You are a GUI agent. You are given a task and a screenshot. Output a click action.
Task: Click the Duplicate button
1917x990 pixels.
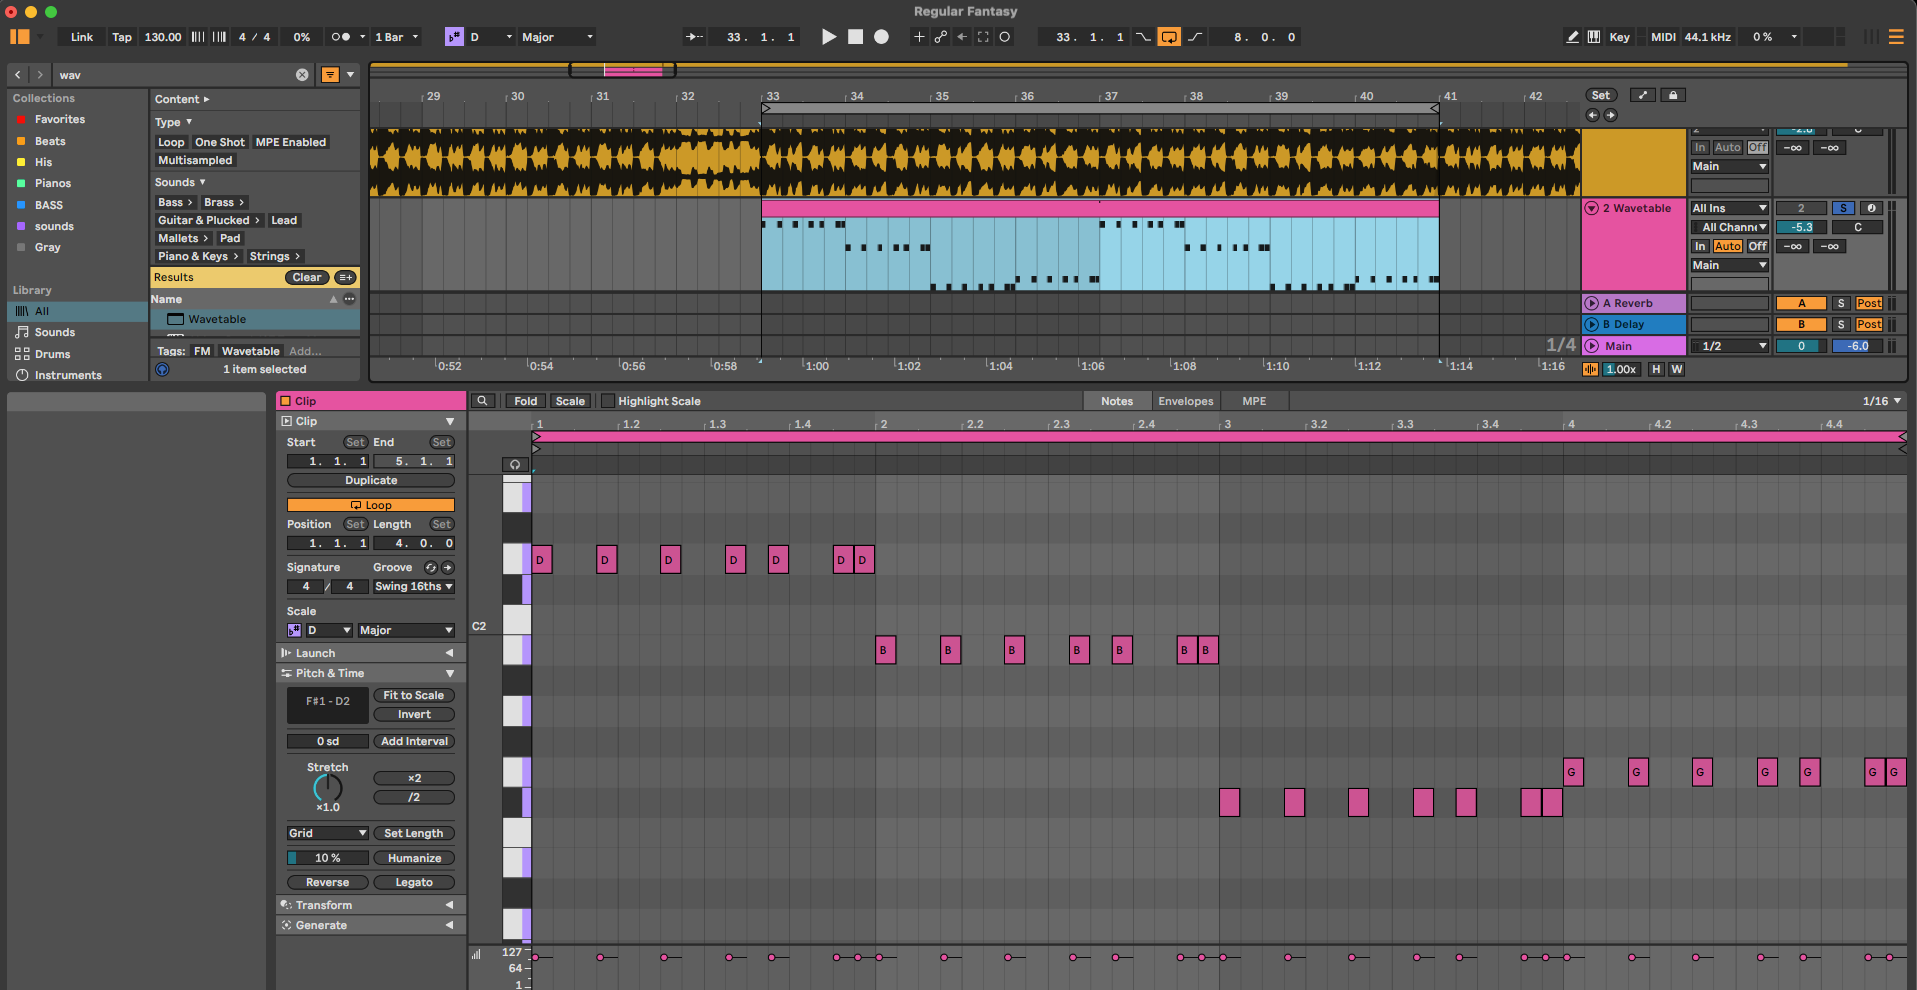pyautogui.click(x=371, y=480)
